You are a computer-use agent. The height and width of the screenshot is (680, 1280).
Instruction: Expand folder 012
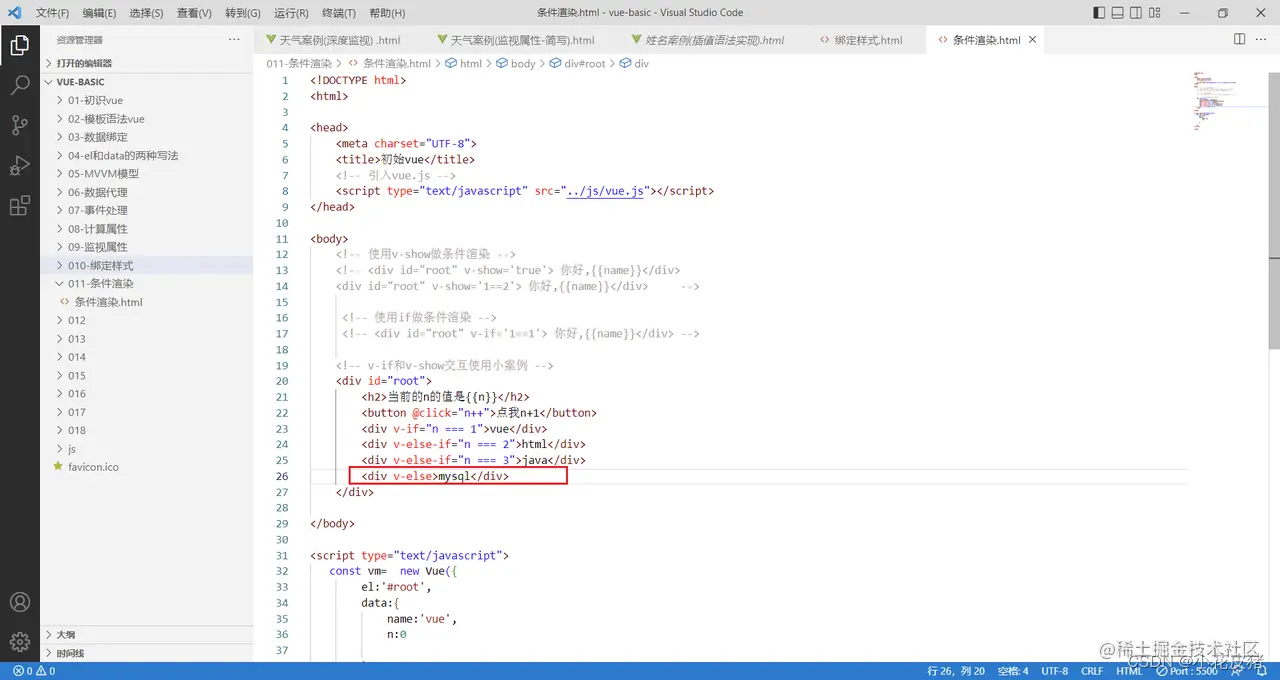[147, 320]
